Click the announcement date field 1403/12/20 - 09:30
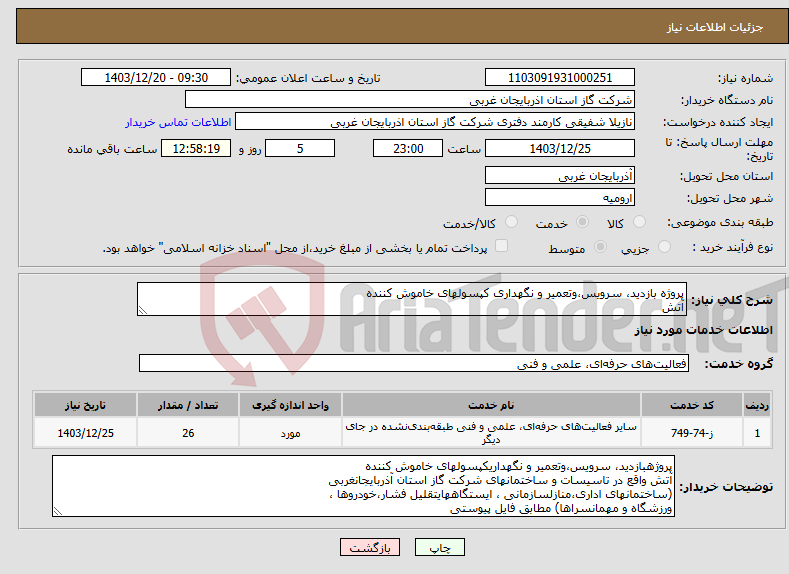The width and height of the screenshot is (789, 574). tap(155, 77)
